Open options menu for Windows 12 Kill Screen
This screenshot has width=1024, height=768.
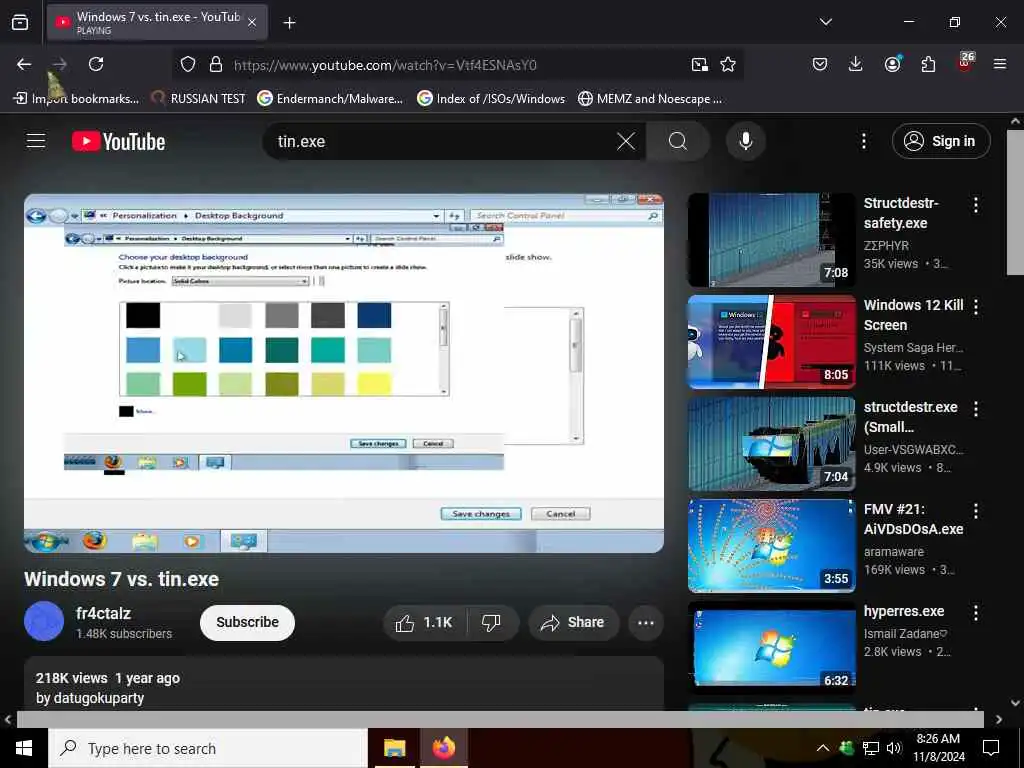976,307
